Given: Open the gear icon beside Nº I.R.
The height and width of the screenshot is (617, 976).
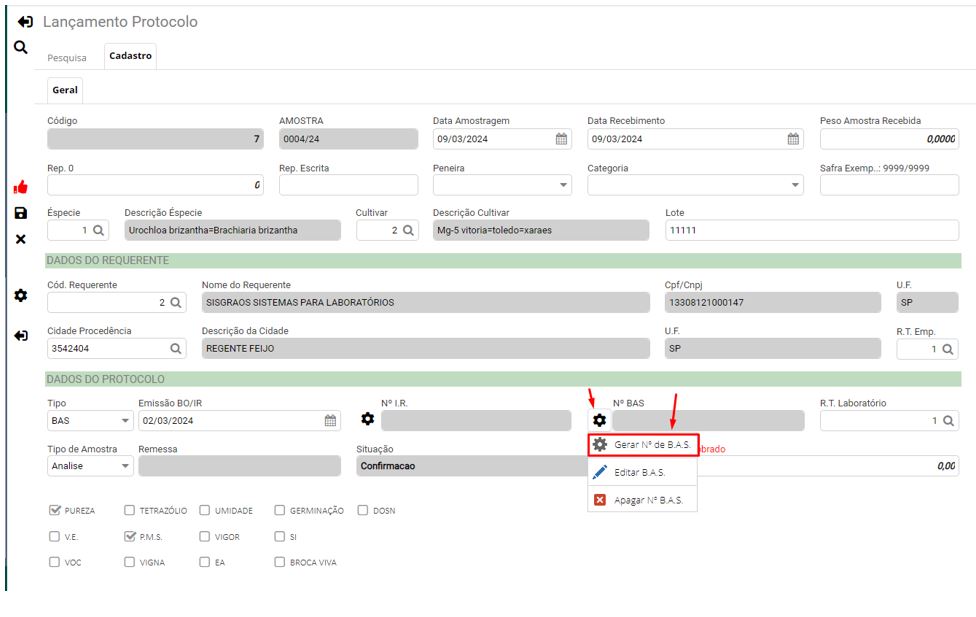Looking at the screenshot, I should (367, 420).
